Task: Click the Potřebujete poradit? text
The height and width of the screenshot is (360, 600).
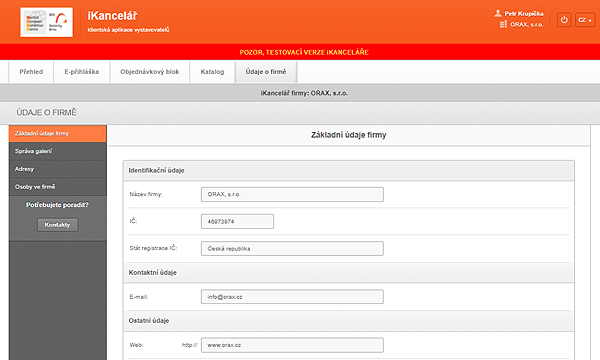Action: (57, 205)
